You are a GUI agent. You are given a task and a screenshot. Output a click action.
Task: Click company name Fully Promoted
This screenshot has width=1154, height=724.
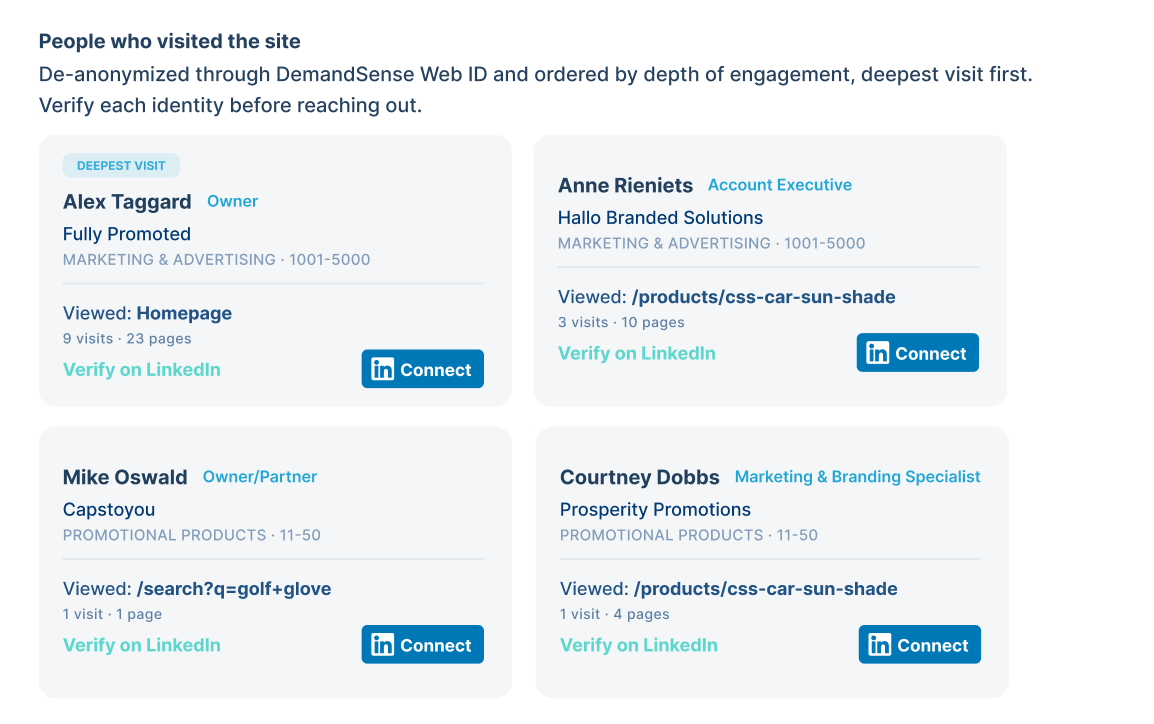coord(127,234)
